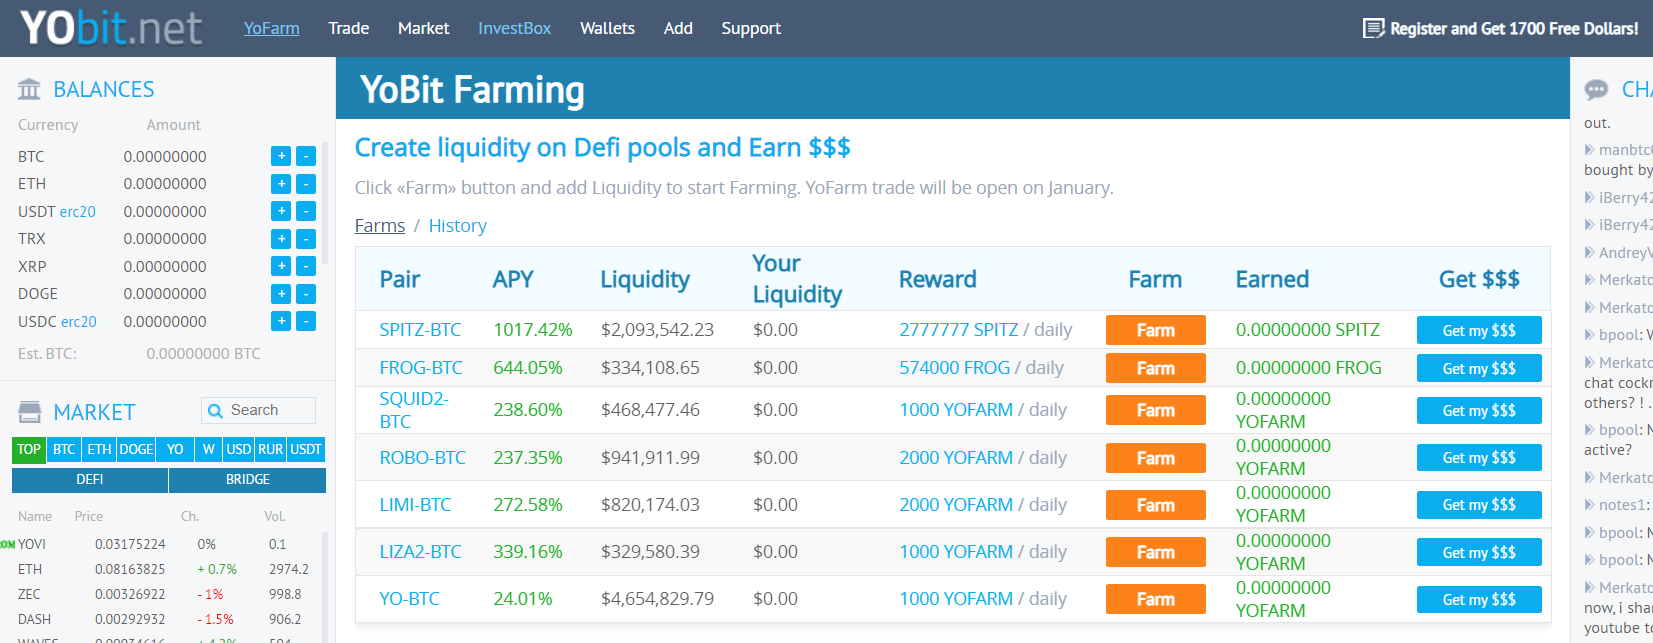Click the market list scrollbar
The image size is (1653, 643).
click(324, 587)
